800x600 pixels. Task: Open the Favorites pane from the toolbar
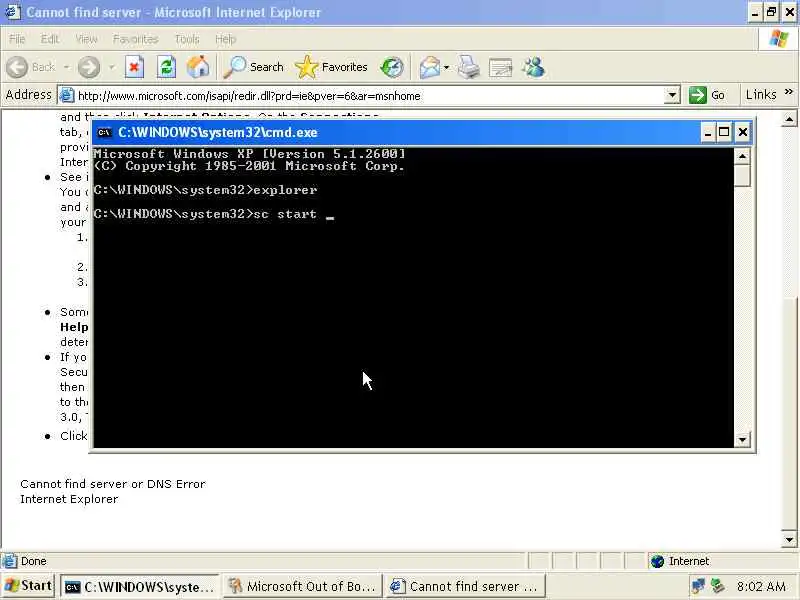pos(331,67)
